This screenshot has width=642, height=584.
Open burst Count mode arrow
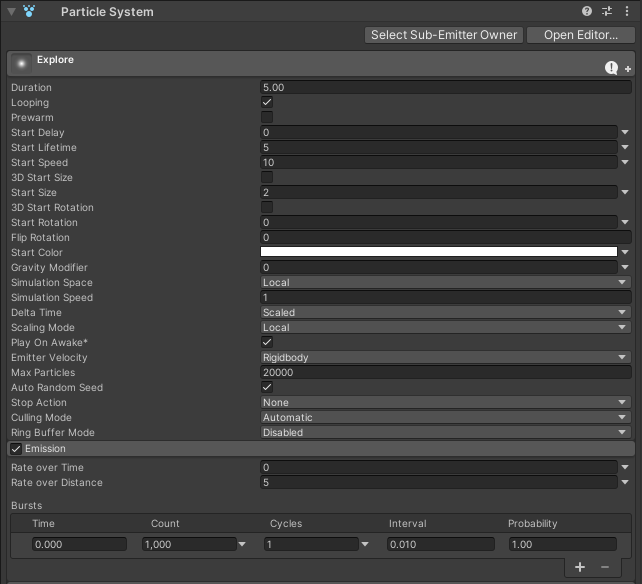click(242, 544)
